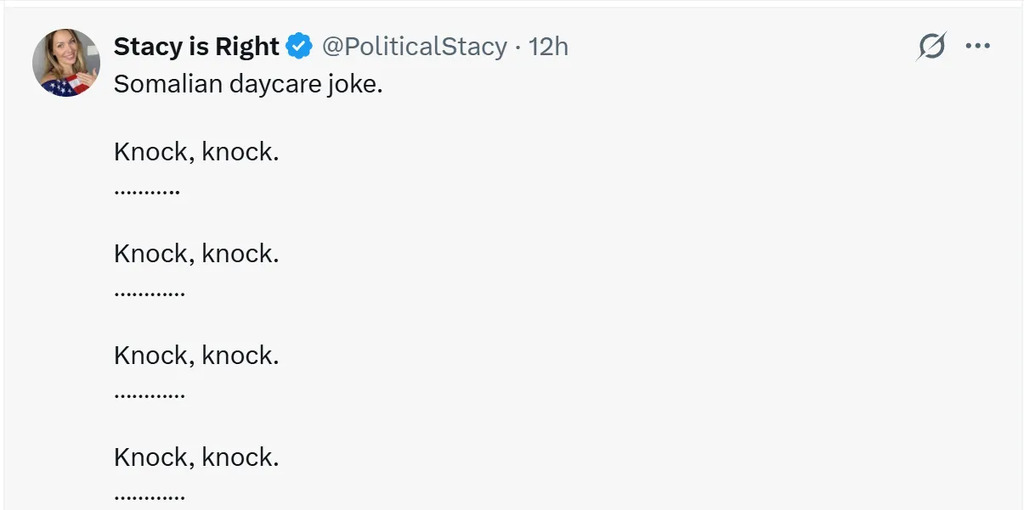Click the fourth 'Knock, knock.' line
The width and height of the screenshot is (1024, 510).
point(196,457)
